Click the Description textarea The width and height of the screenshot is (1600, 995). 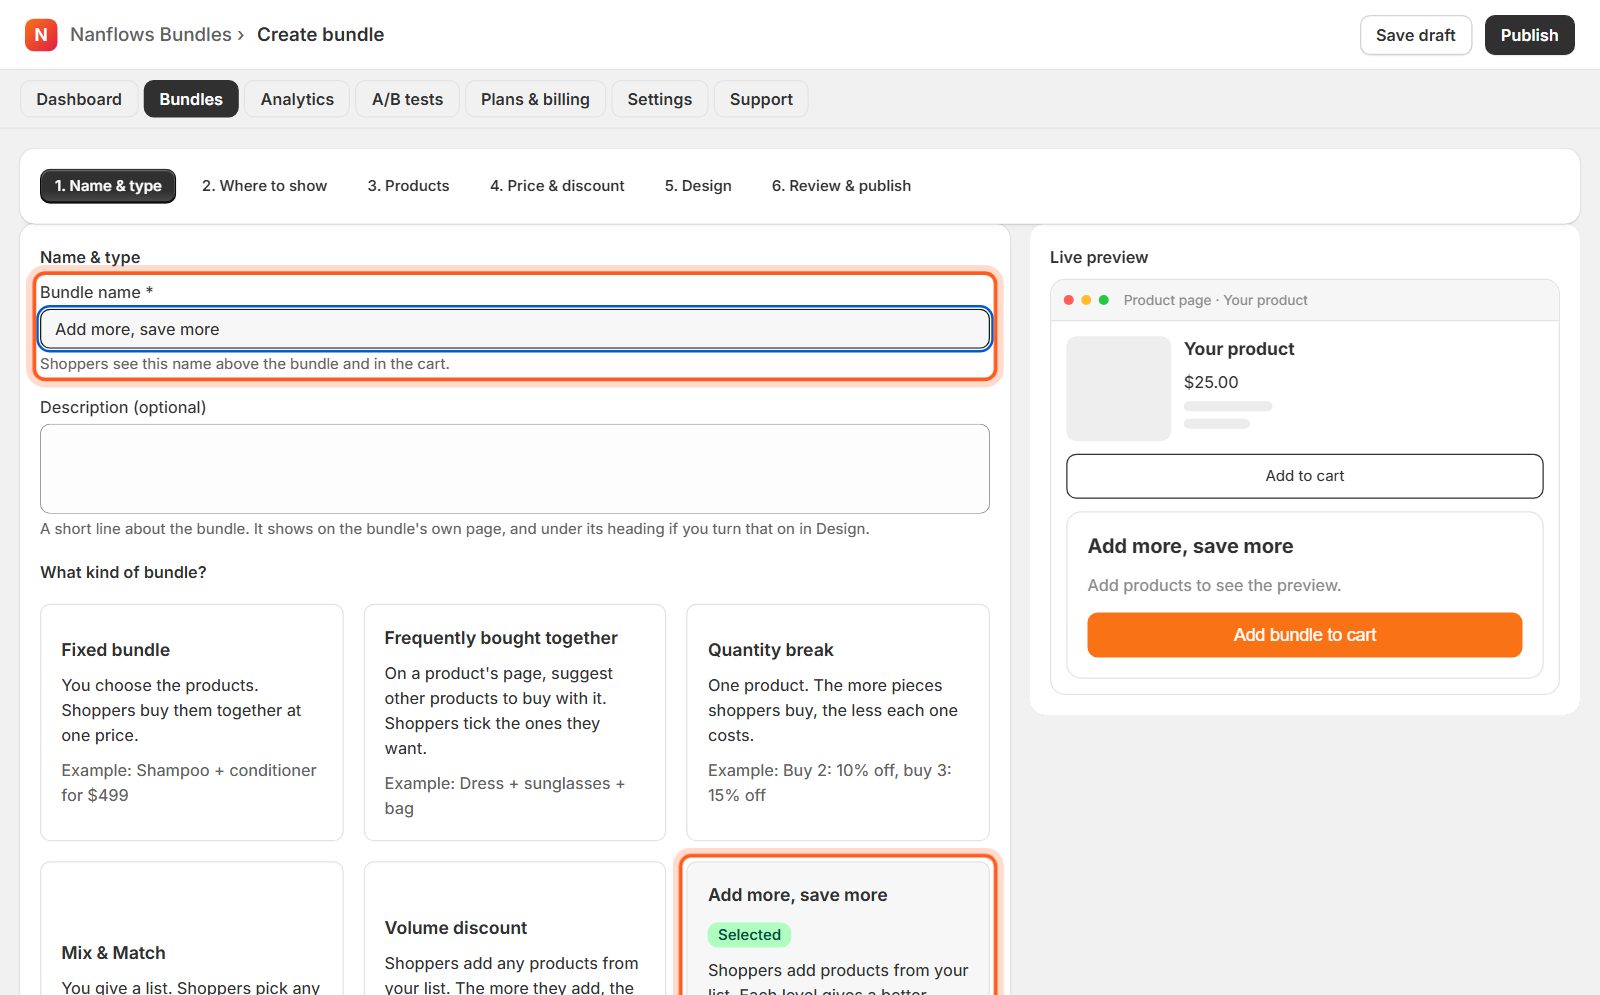pyautogui.click(x=515, y=469)
